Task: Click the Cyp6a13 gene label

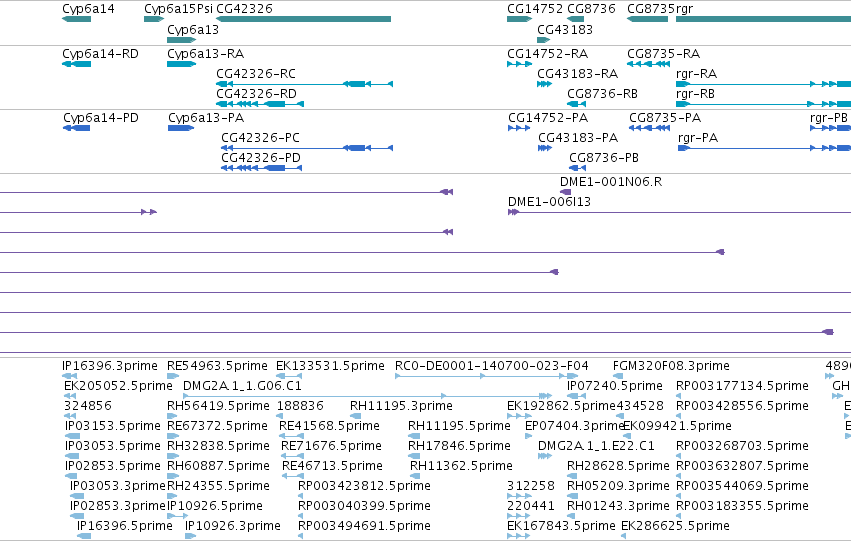Action: [x=193, y=29]
